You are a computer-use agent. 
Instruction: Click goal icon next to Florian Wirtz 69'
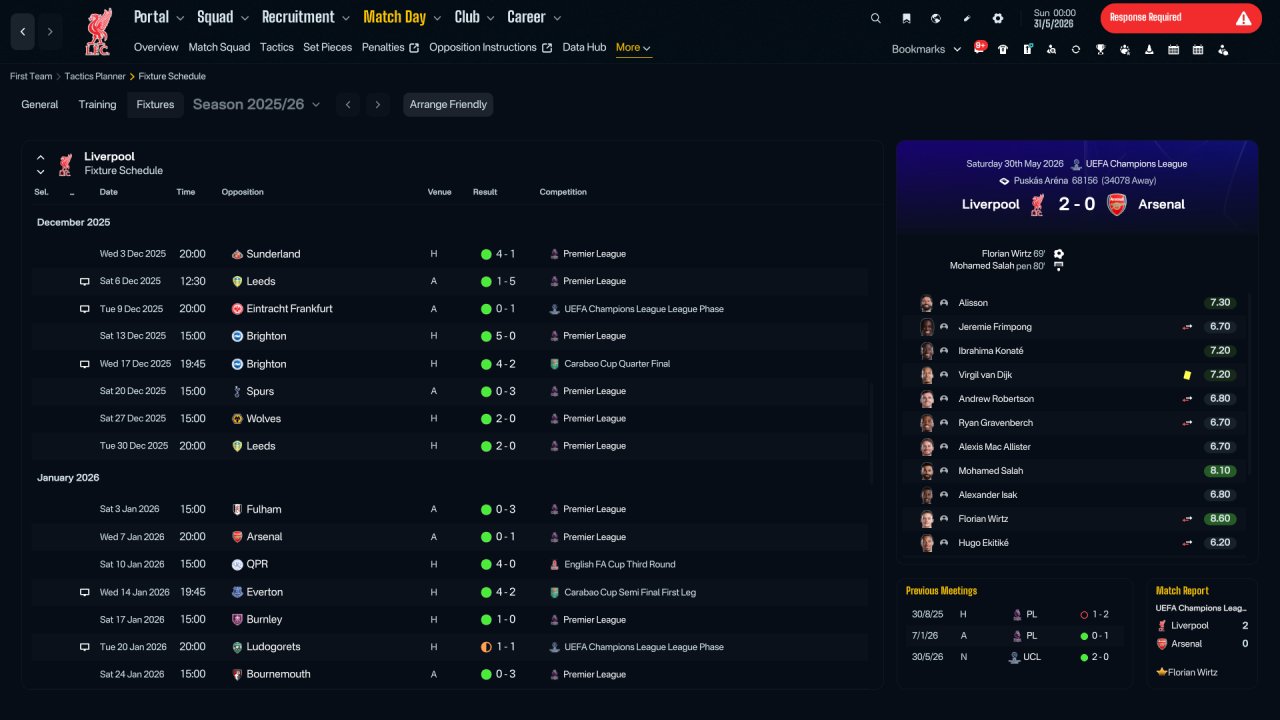coord(1059,254)
